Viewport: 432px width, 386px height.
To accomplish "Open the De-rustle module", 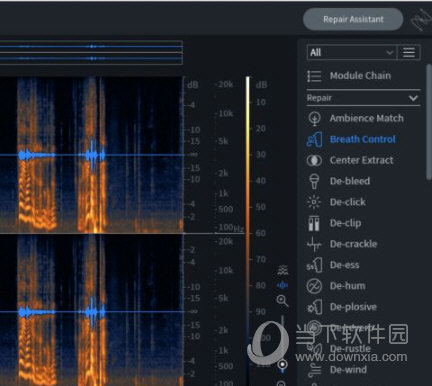I will pyautogui.click(x=339, y=349).
